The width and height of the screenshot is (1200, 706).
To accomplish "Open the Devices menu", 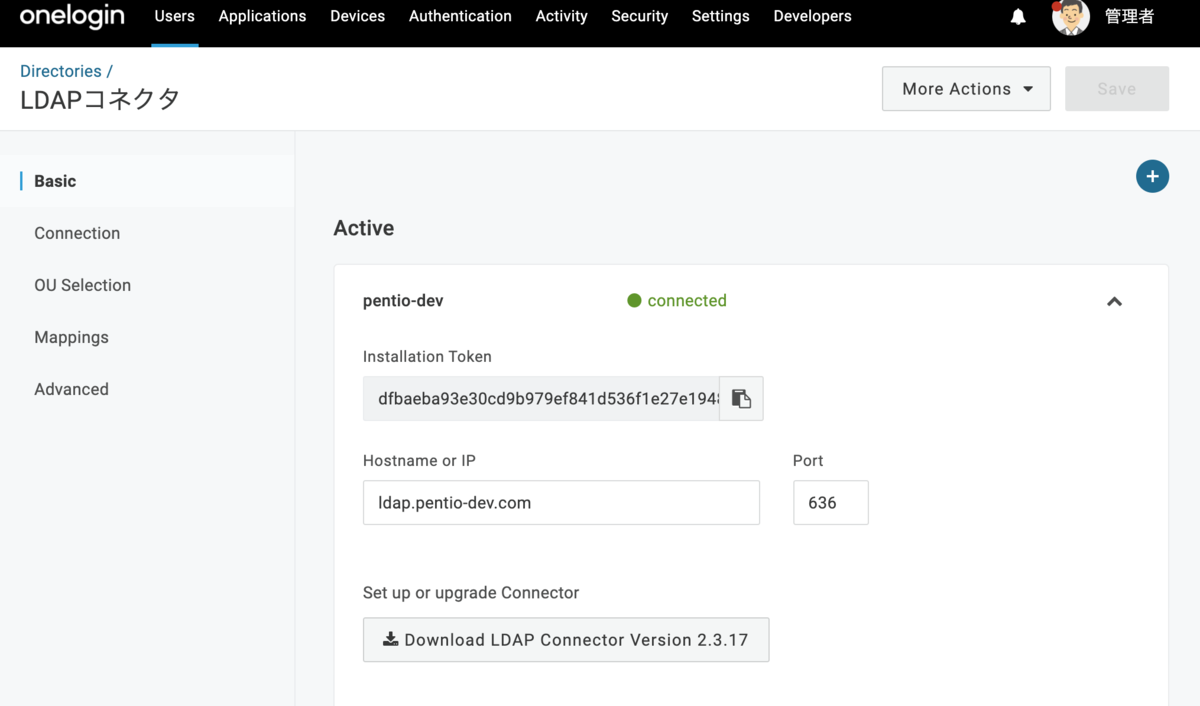I will 357,17.
